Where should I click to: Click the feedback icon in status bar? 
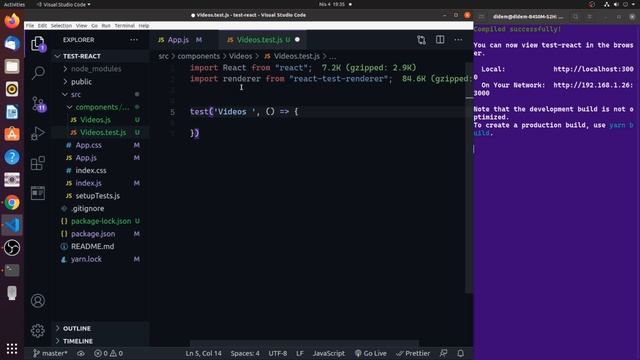click(x=443, y=353)
